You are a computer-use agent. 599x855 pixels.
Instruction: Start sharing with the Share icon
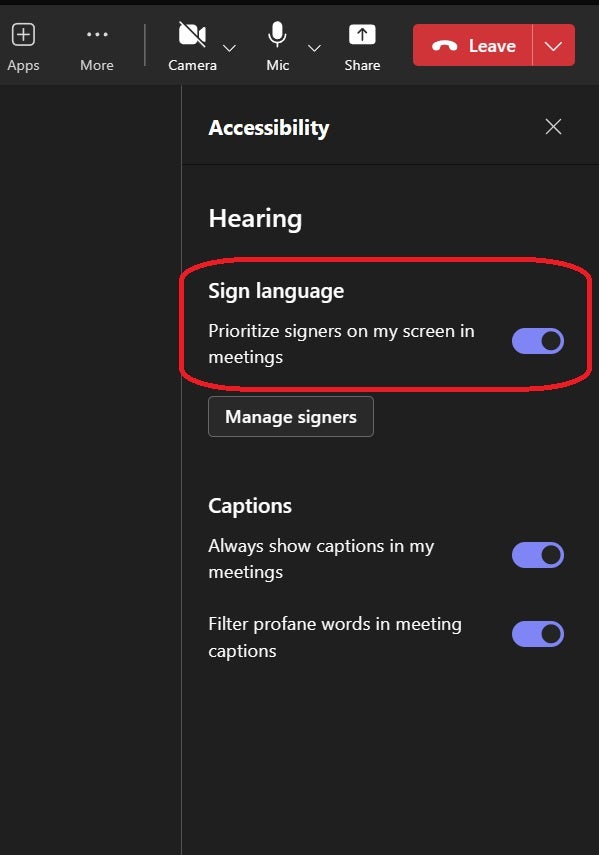[362, 34]
